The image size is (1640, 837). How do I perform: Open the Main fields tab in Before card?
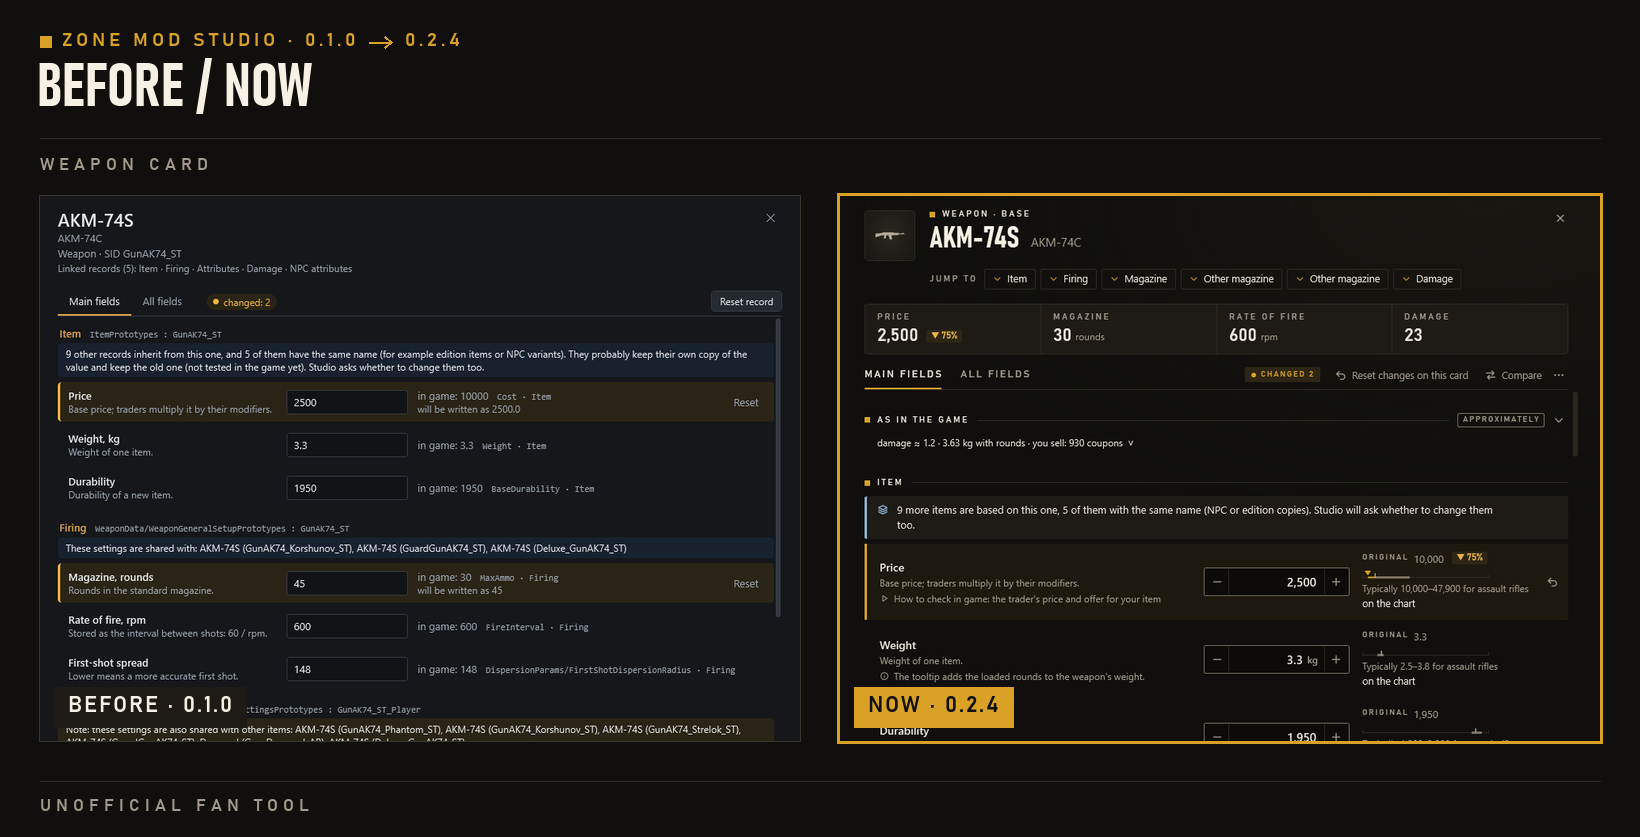pyautogui.click(x=94, y=302)
